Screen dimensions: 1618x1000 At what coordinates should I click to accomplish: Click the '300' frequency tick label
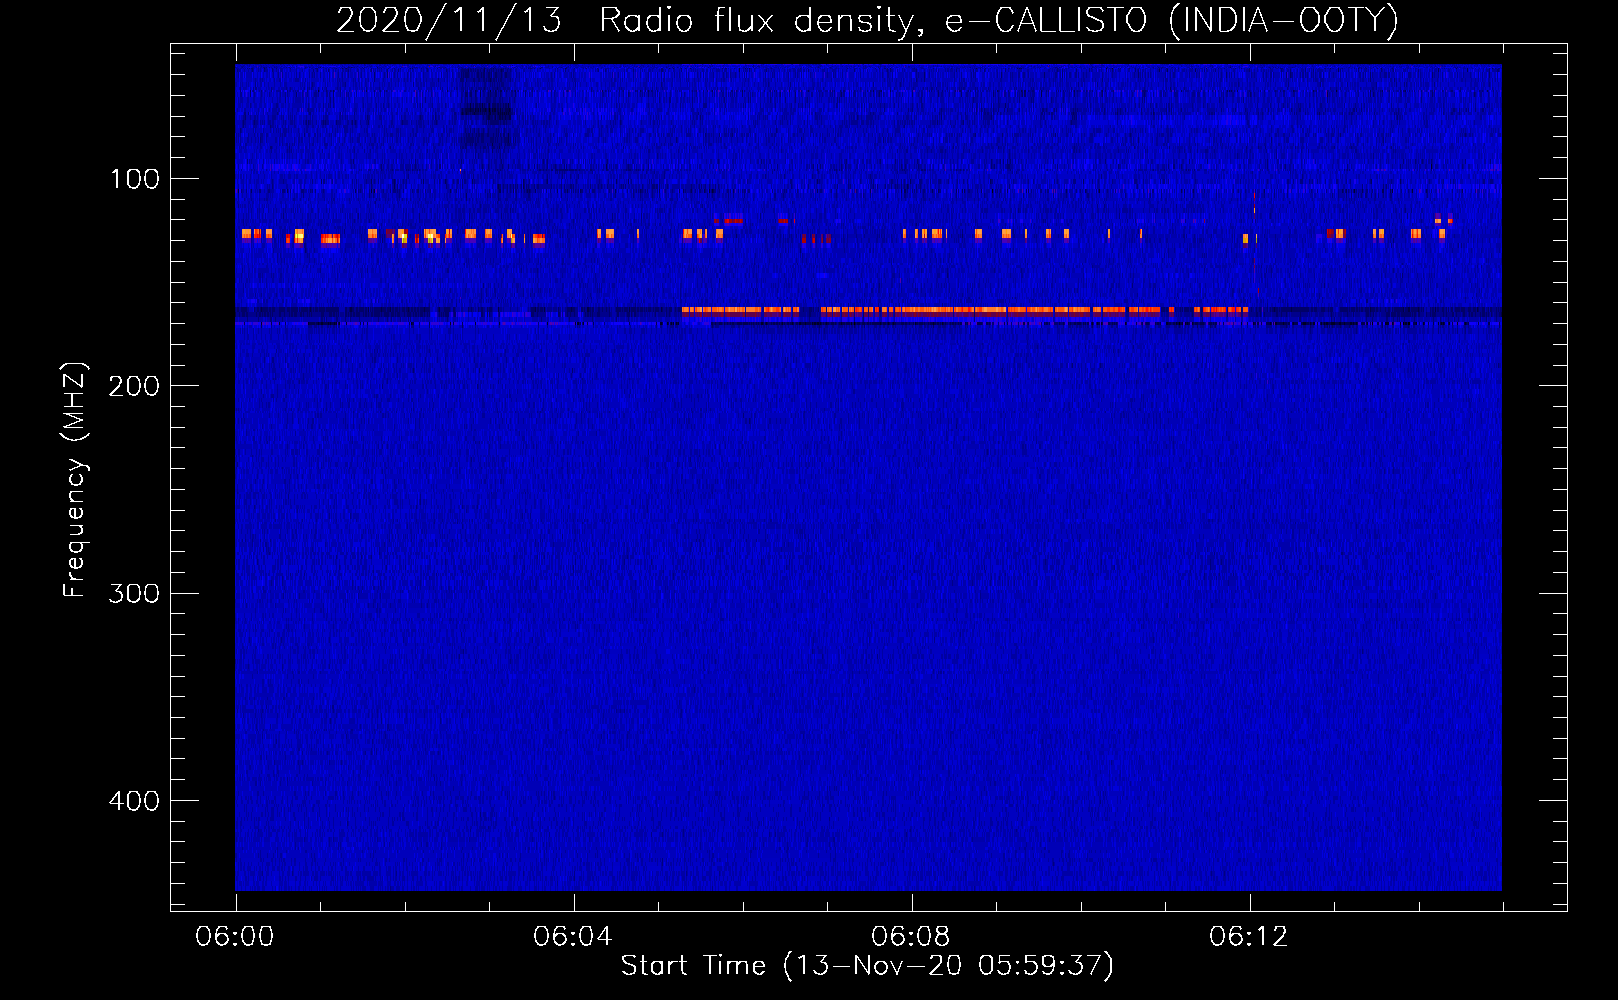(135, 594)
